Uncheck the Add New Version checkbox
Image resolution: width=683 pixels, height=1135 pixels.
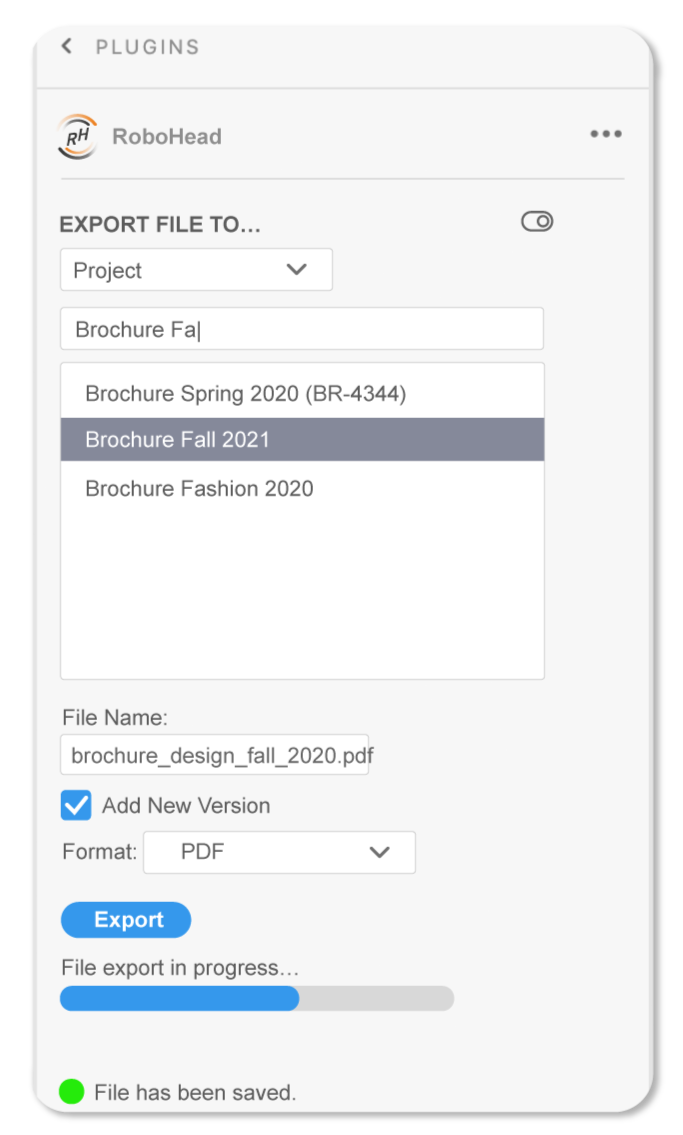coord(76,805)
